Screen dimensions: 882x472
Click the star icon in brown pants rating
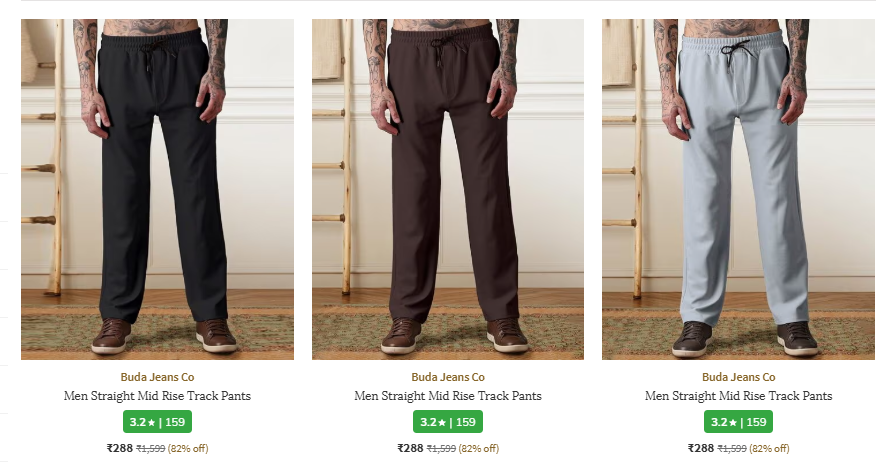[x=442, y=422]
